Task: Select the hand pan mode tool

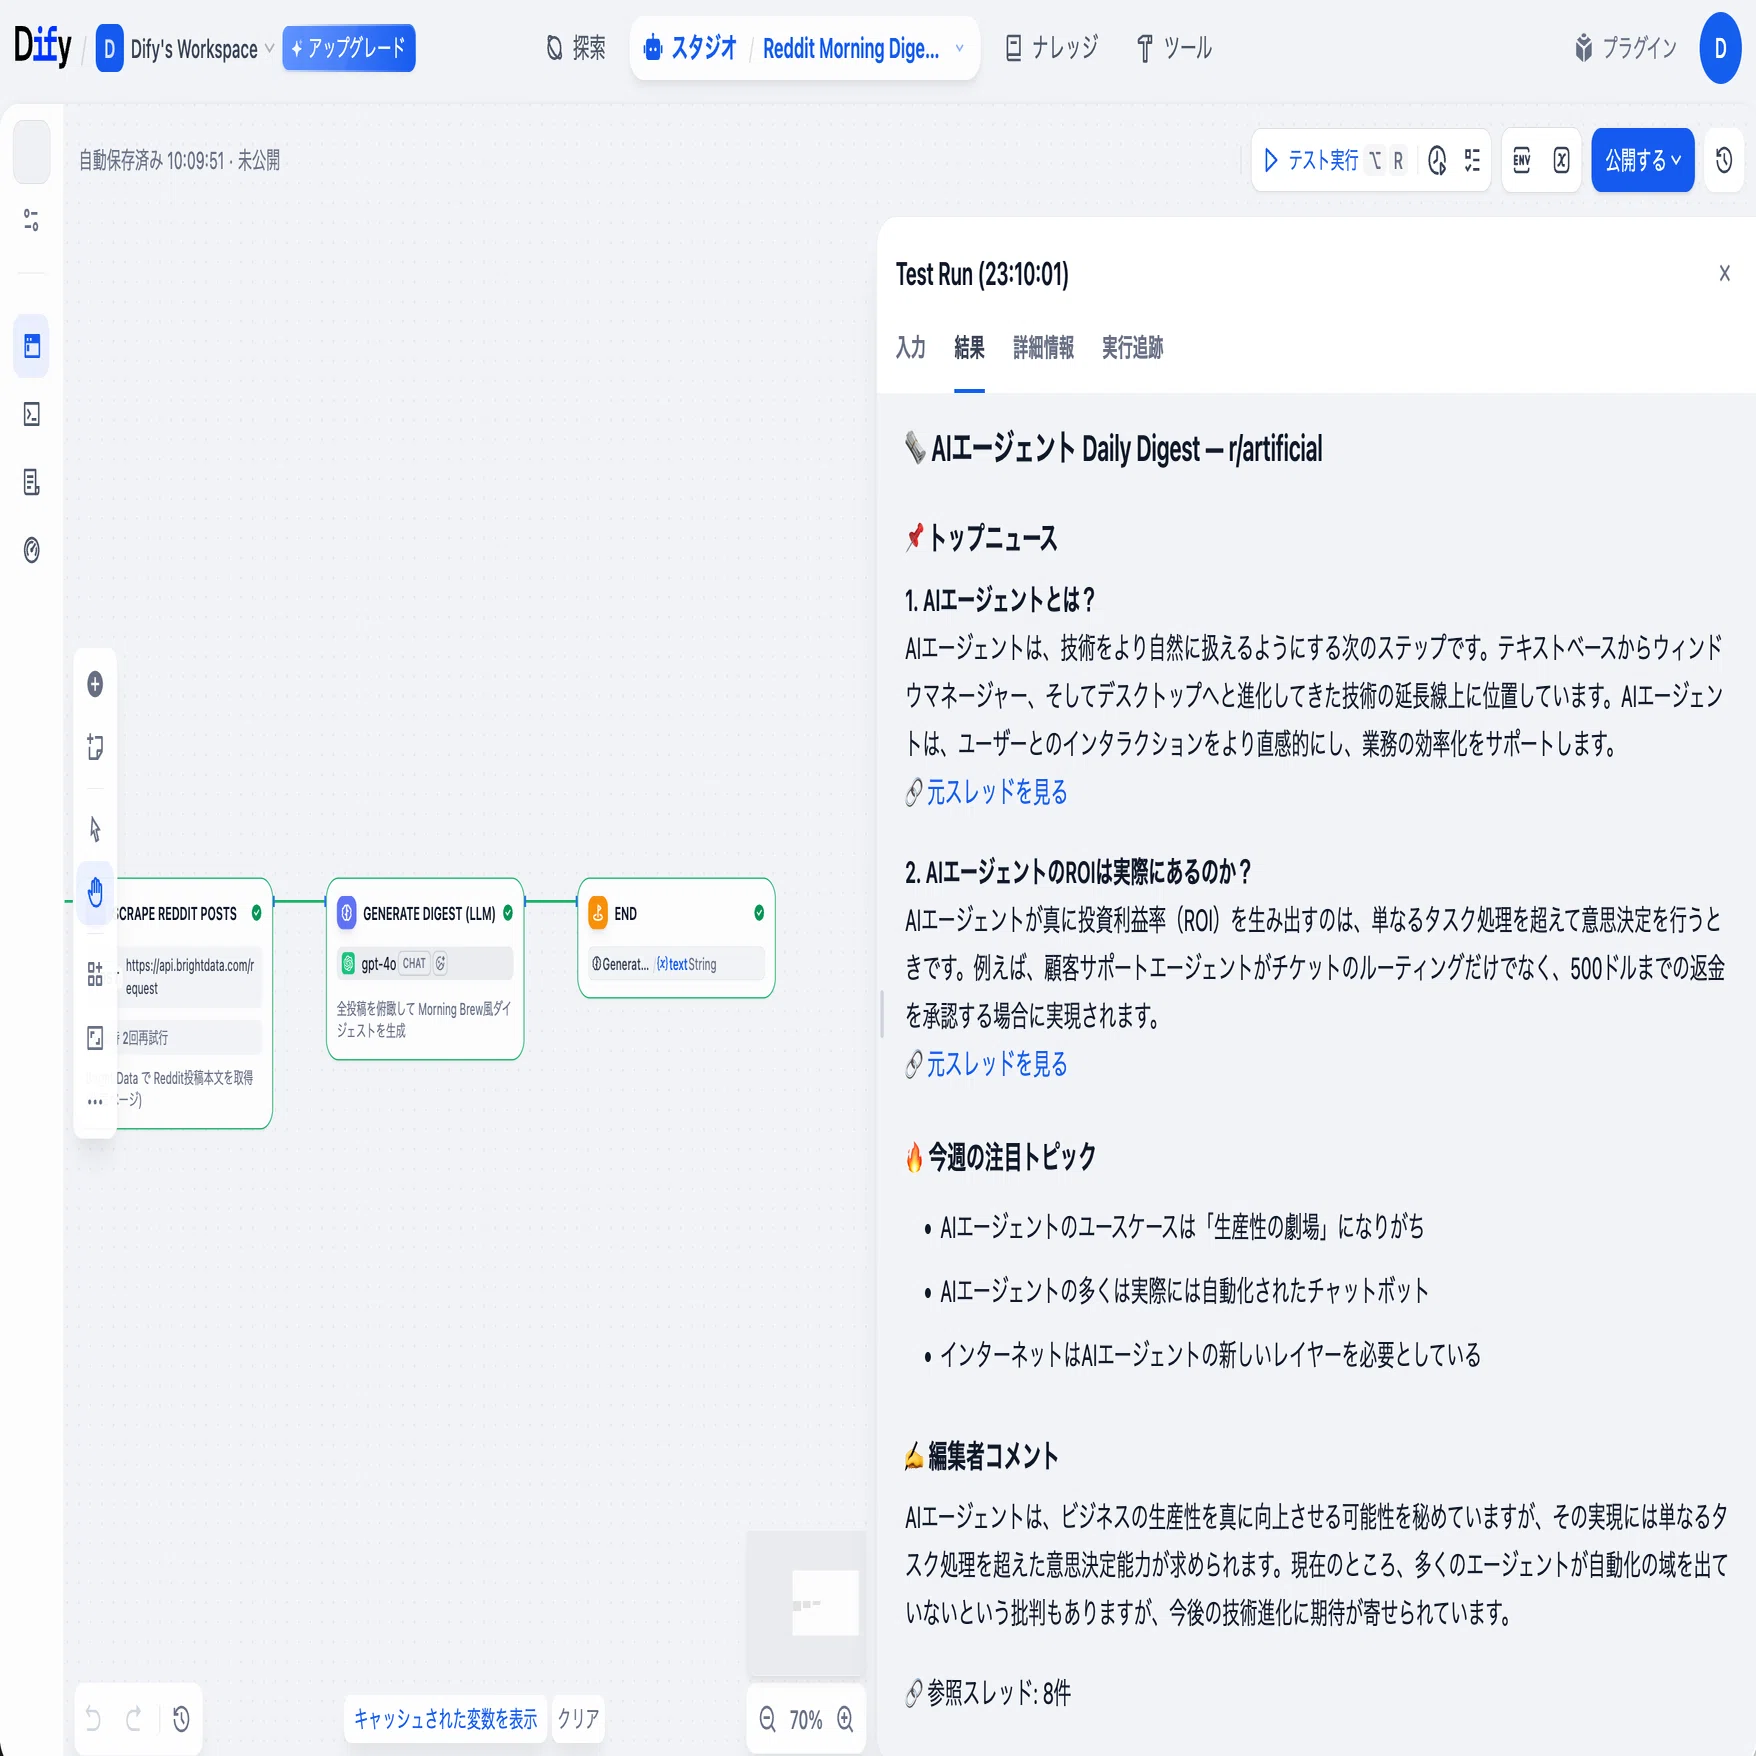Action: [95, 891]
